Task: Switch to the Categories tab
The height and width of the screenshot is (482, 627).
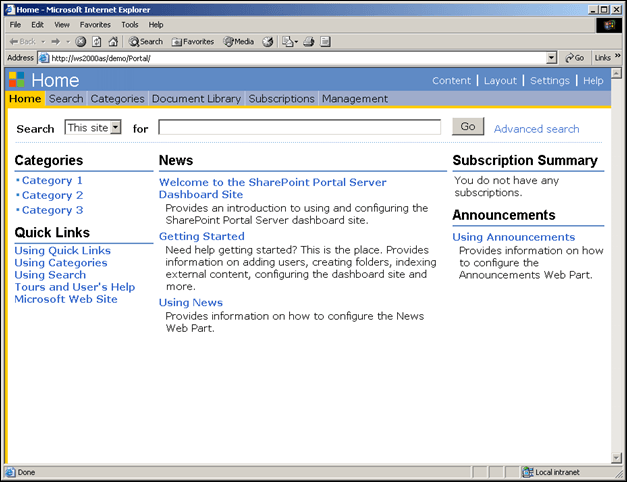Action: pyautogui.click(x=117, y=99)
